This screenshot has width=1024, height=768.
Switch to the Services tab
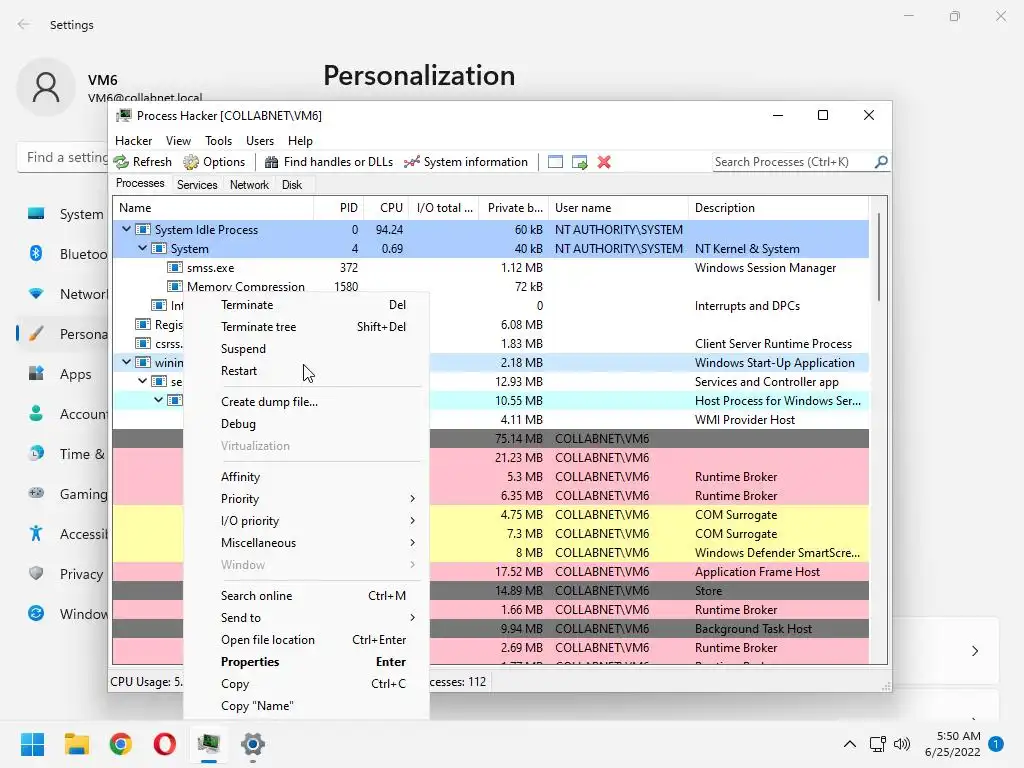(197, 185)
